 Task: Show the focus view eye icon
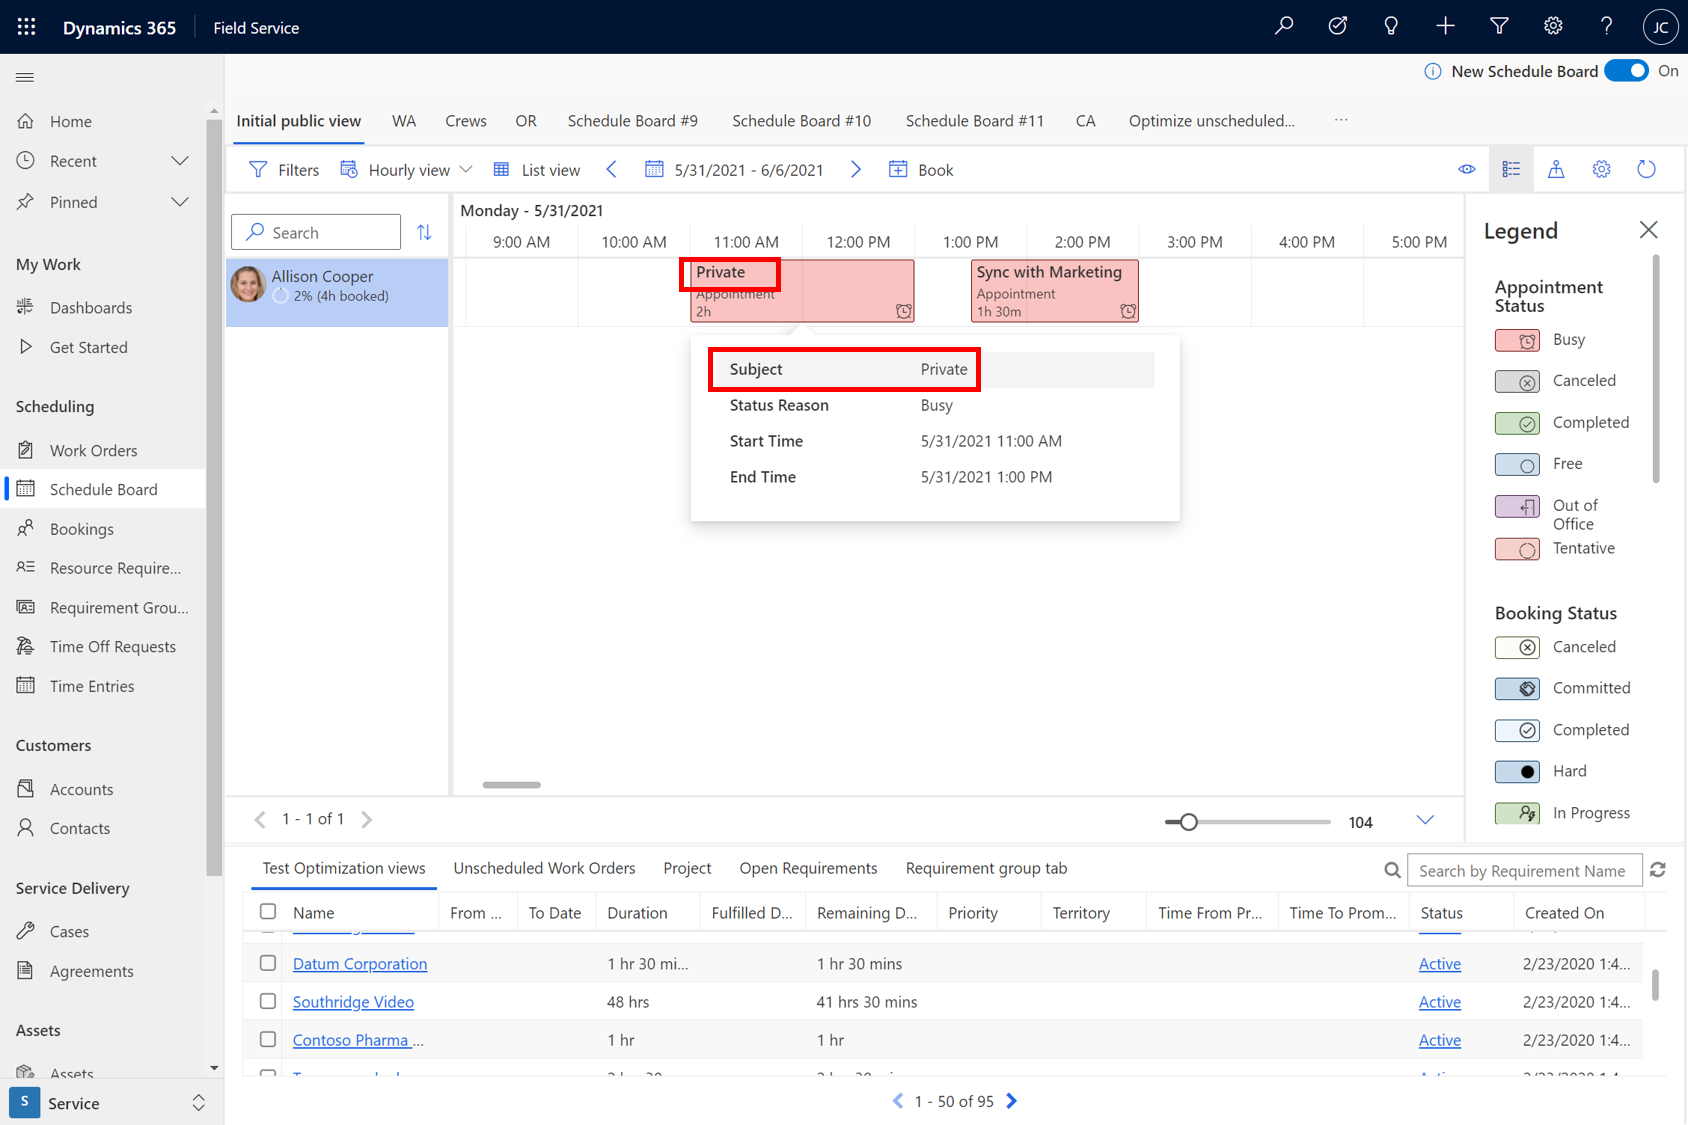tap(1466, 169)
